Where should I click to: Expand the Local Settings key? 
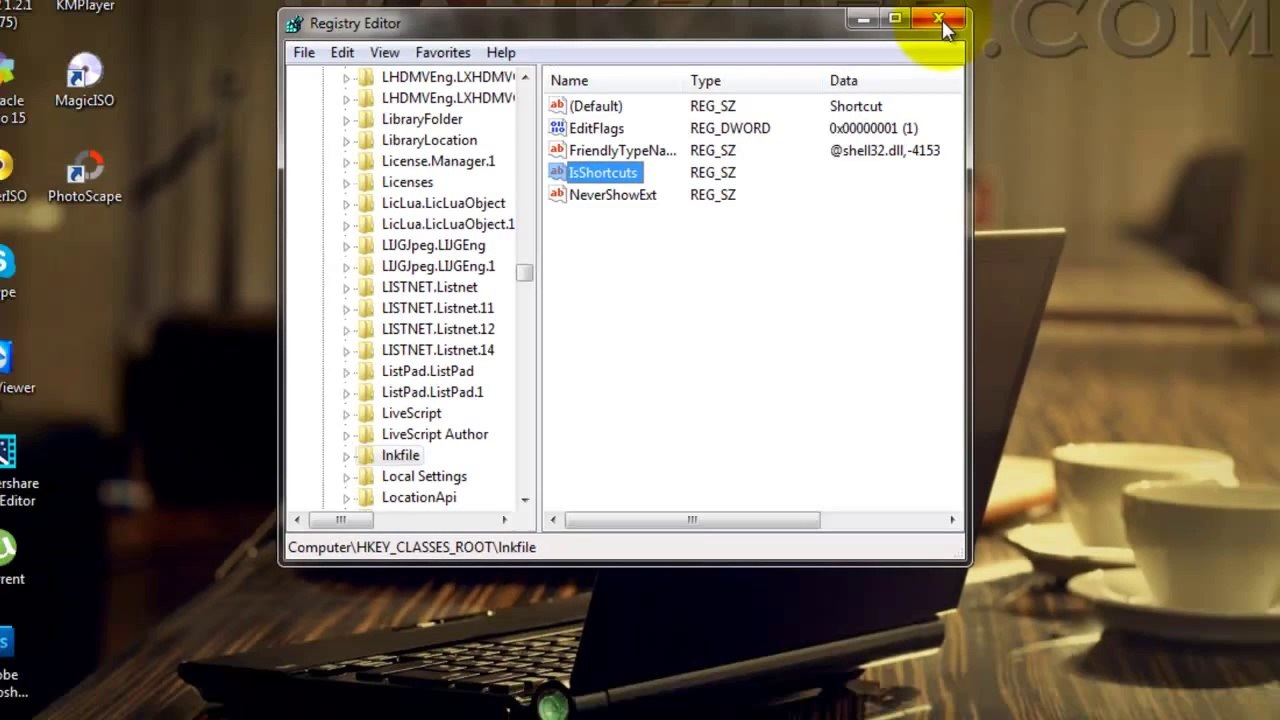point(347,477)
